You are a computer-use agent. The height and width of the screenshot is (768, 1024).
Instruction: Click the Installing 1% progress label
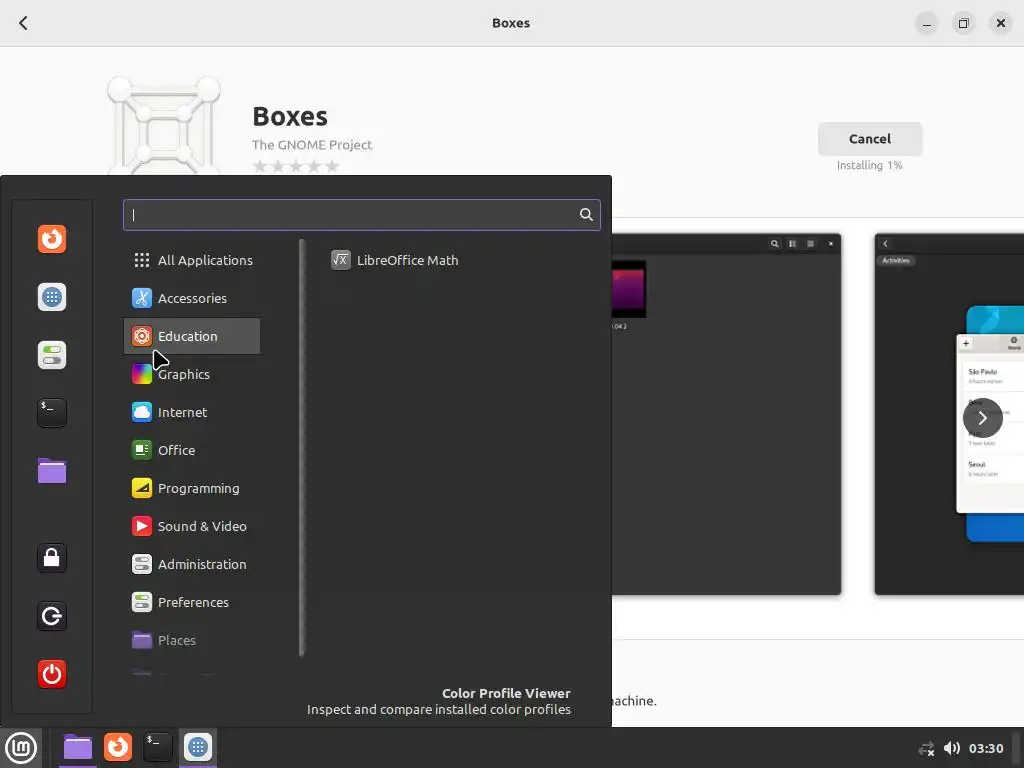pos(869,165)
